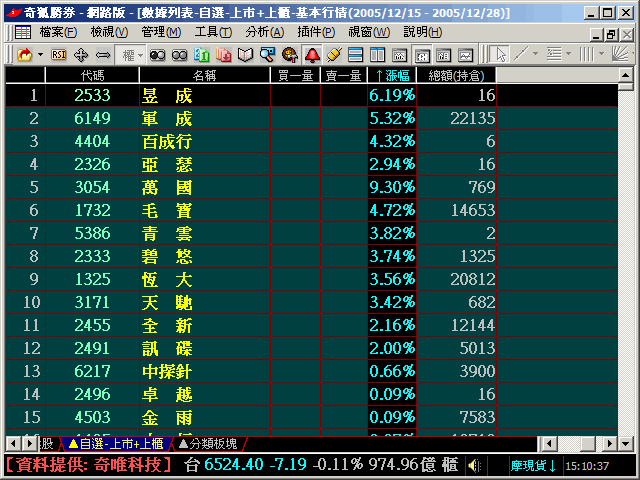Click the fan lines tool icon
Image resolution: width=640 pixels, height=480 pixels.
(x=620, y=54)
